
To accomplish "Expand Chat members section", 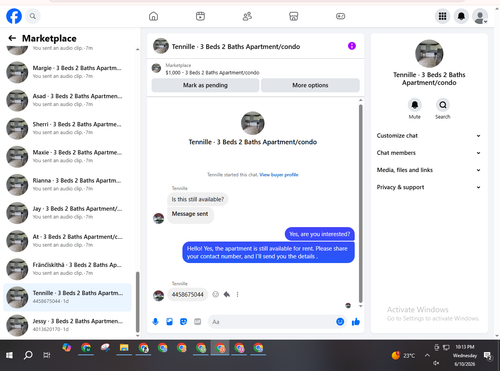I will [429, 153].
